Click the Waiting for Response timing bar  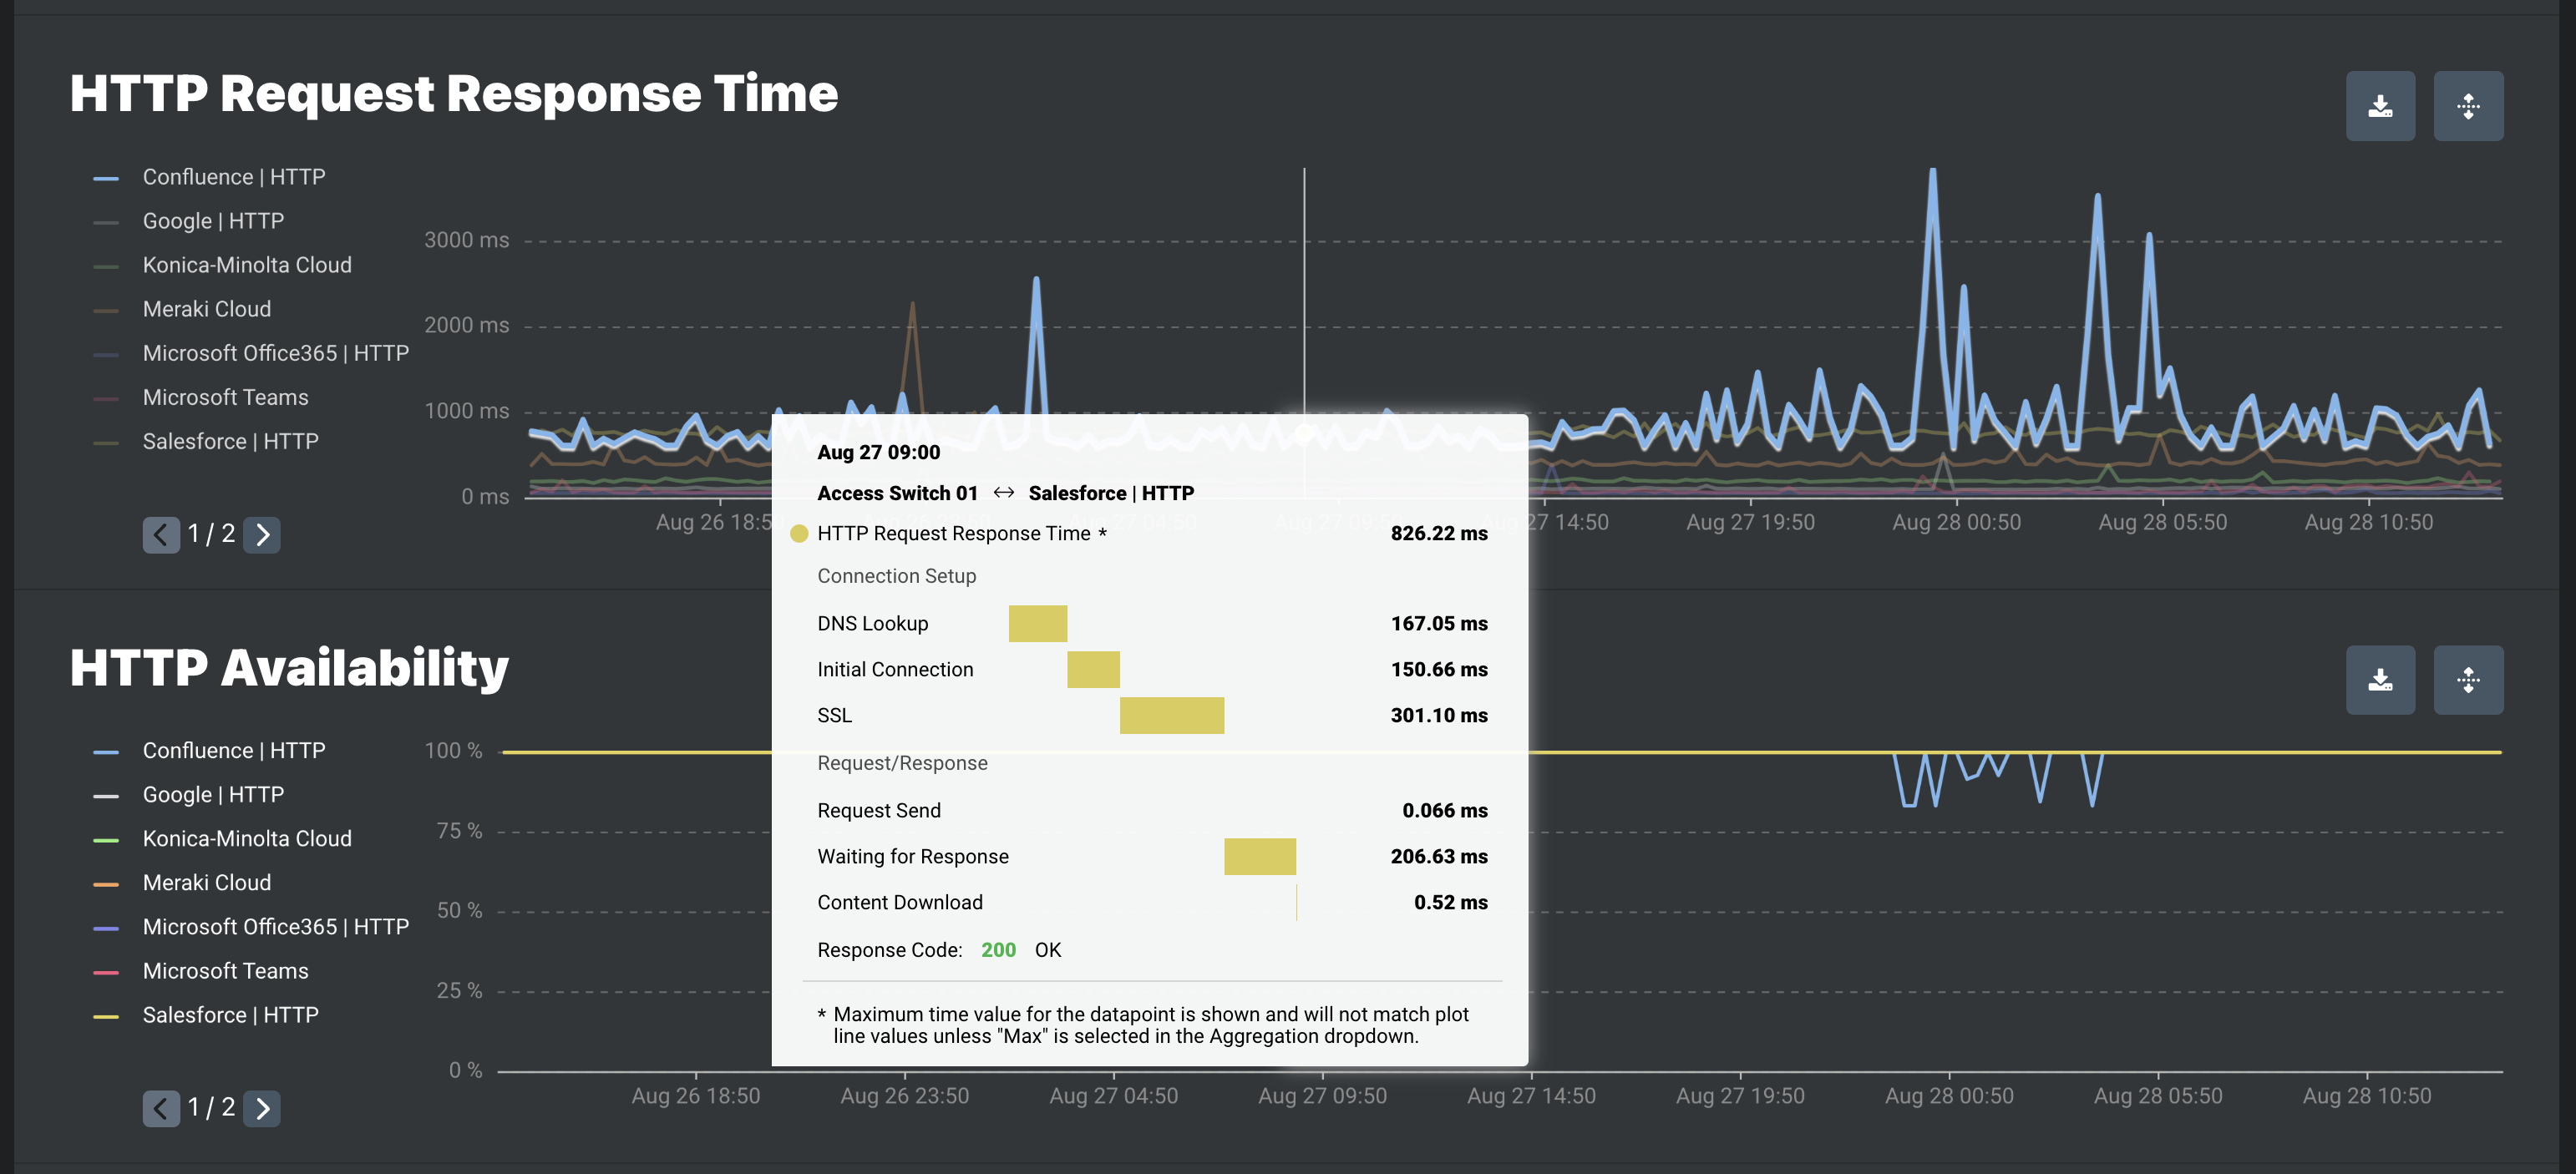(x=1260, y=856)
